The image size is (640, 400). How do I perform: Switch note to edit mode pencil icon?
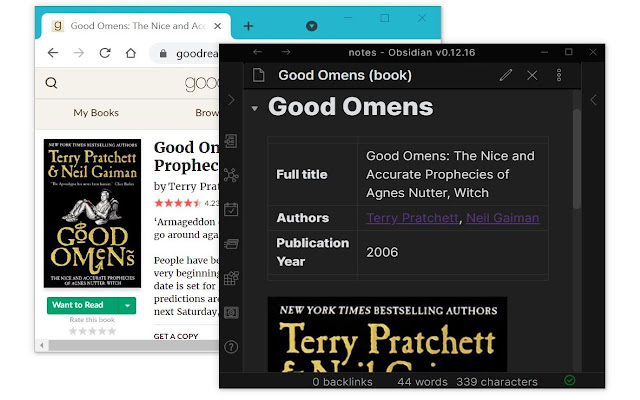pyautogui.click(x=506, y=75)
